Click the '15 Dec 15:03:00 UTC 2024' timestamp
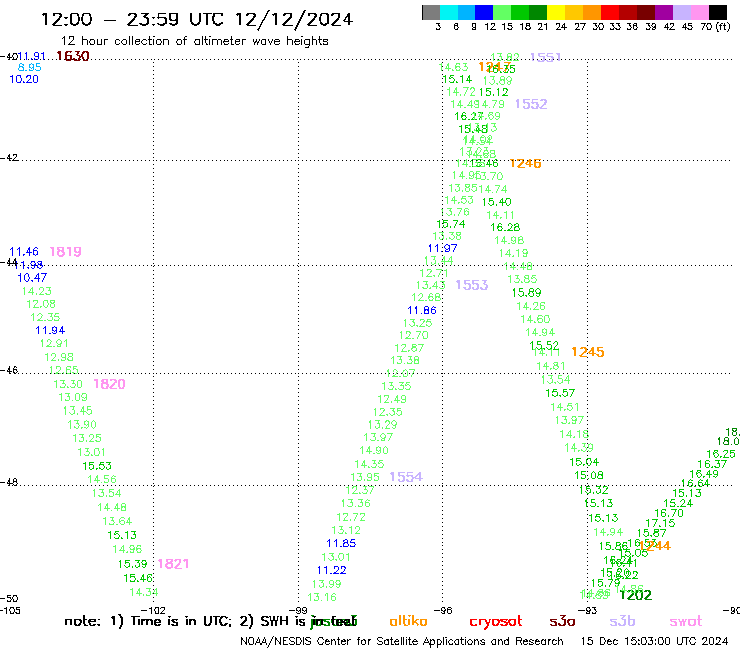 (654, 642)
